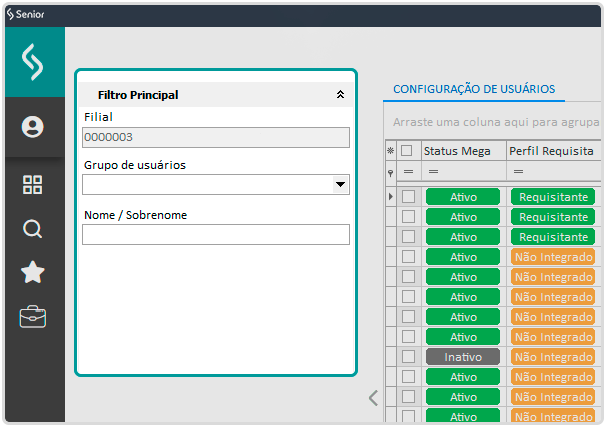The image size is (608, 430).
Task: Check the second Requisitante row checkbox
Action: point(408,217)
